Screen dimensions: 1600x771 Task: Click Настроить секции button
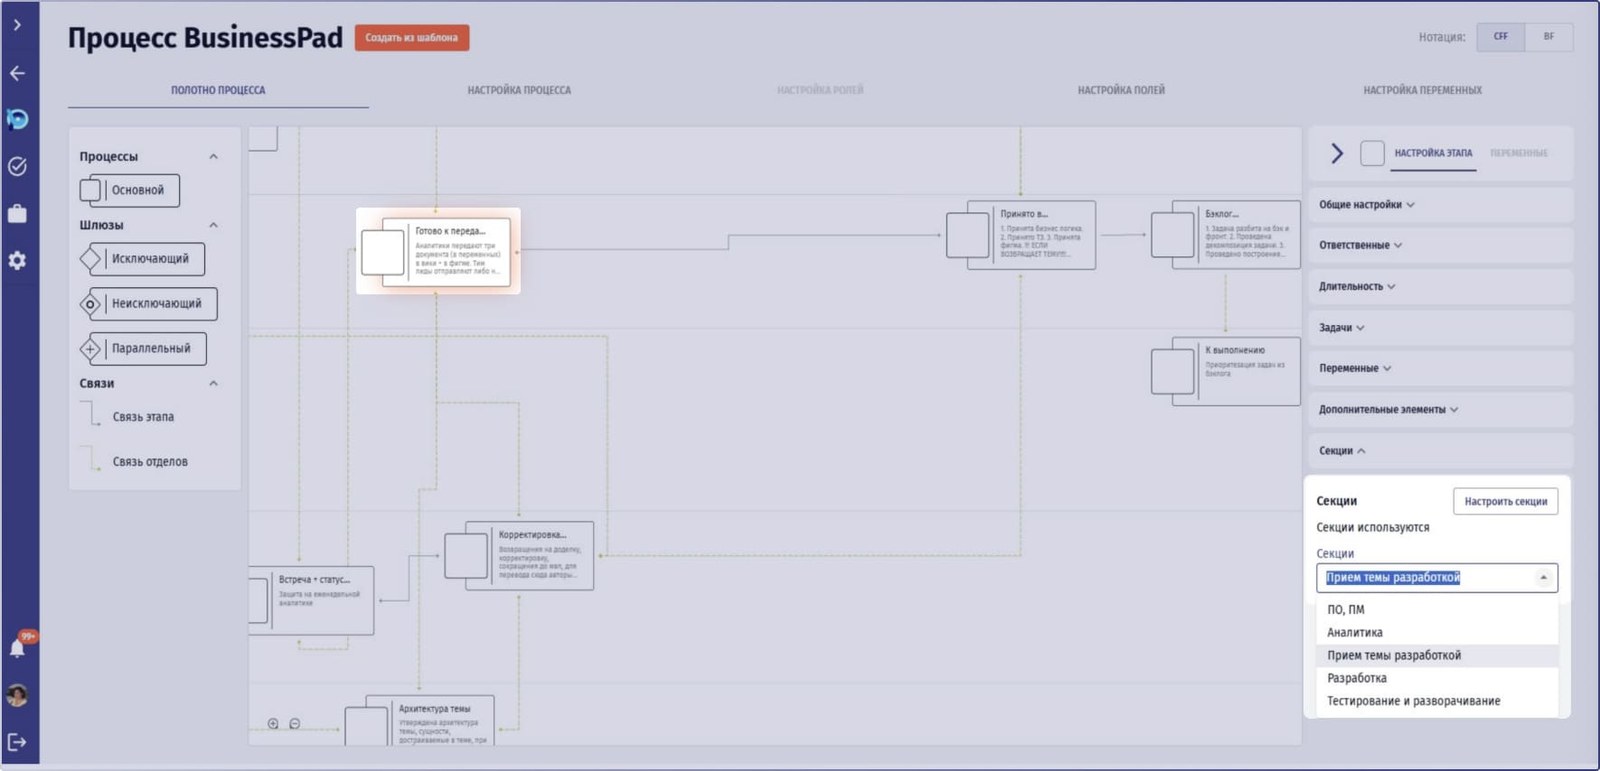[1505, 501]
